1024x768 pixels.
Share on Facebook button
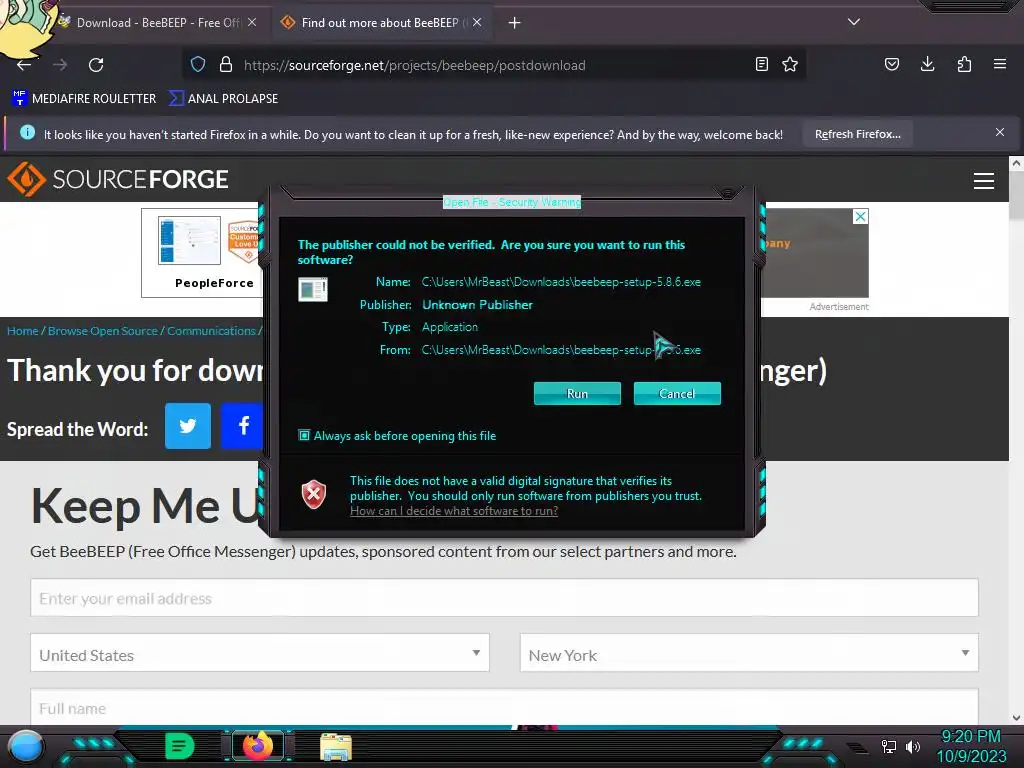click(x=242, y=426)
